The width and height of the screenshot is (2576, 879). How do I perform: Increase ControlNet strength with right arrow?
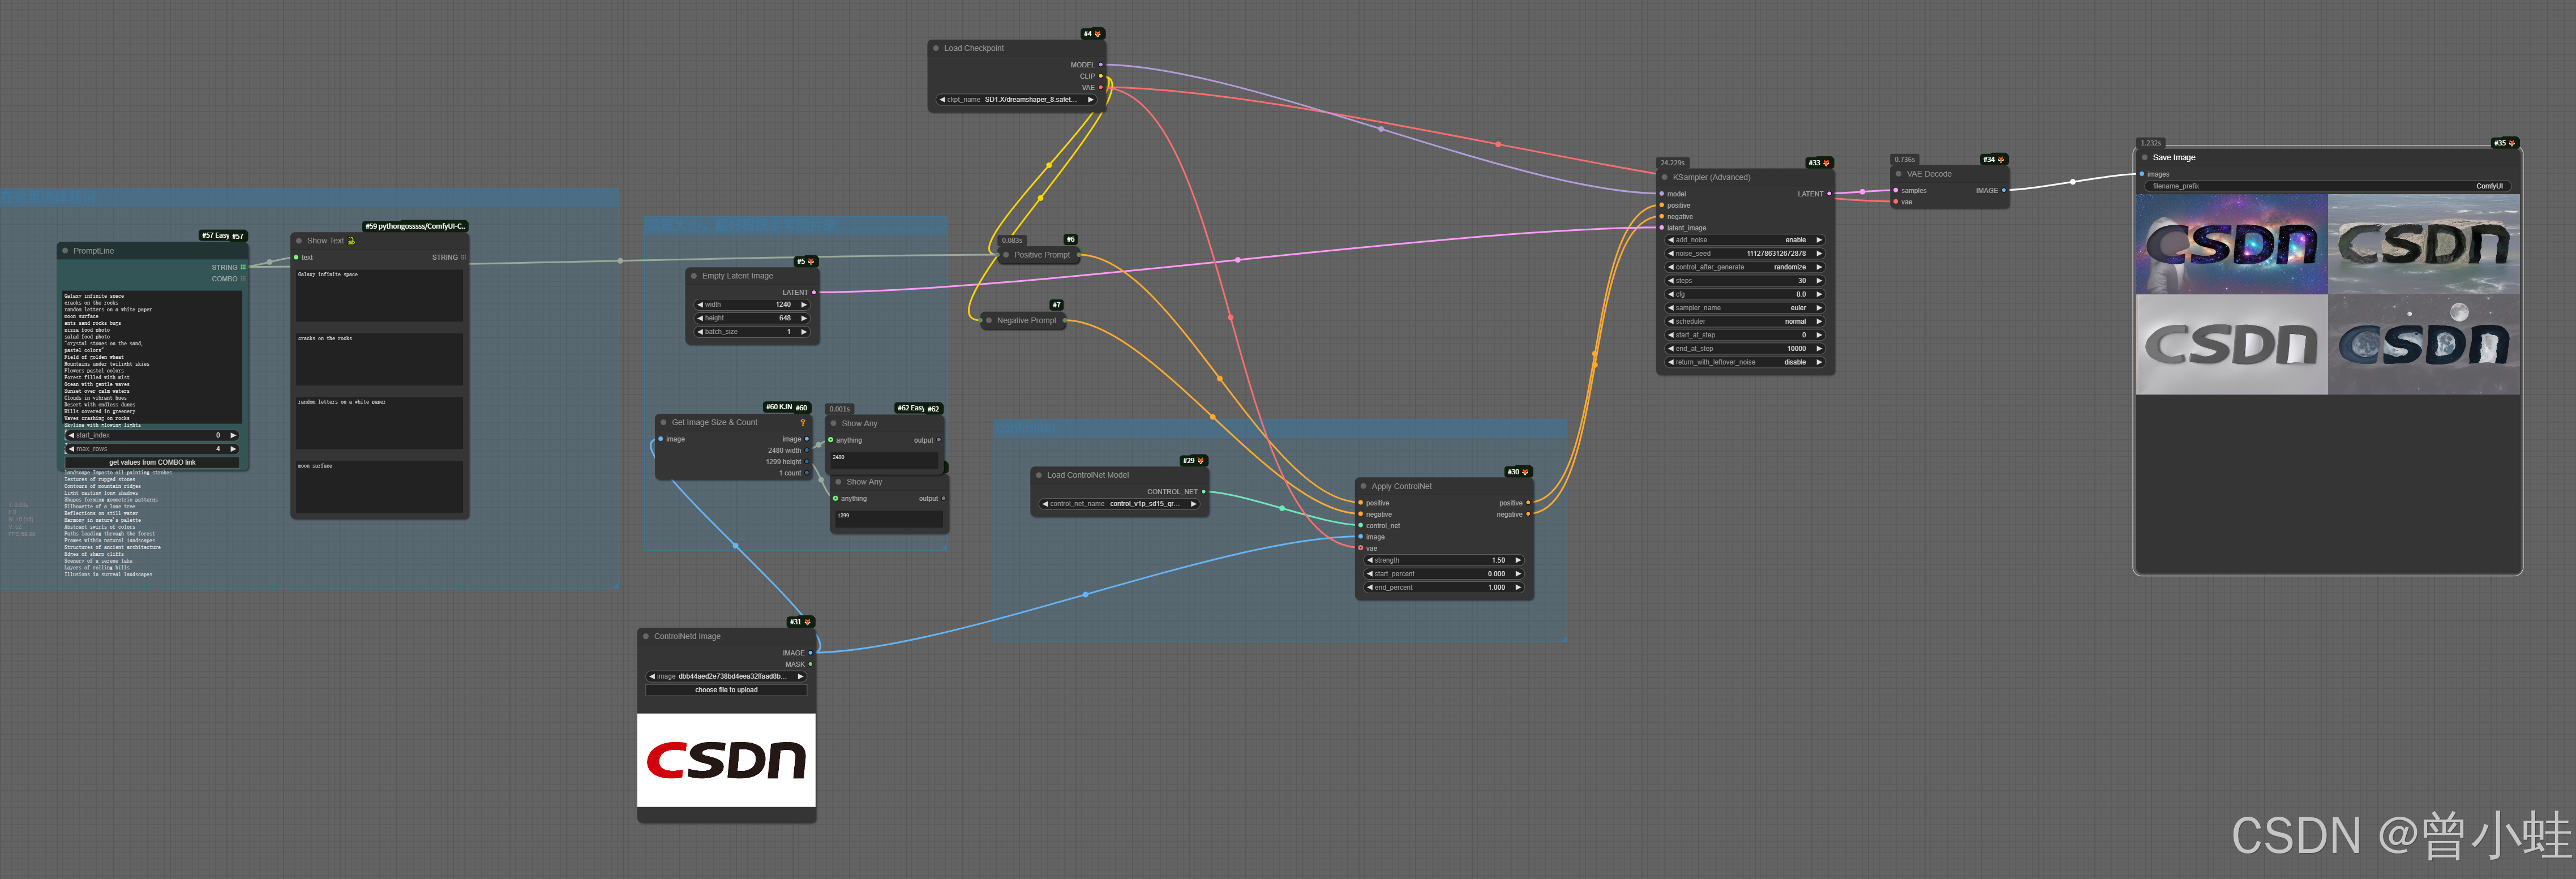(x=1518, y=560)
